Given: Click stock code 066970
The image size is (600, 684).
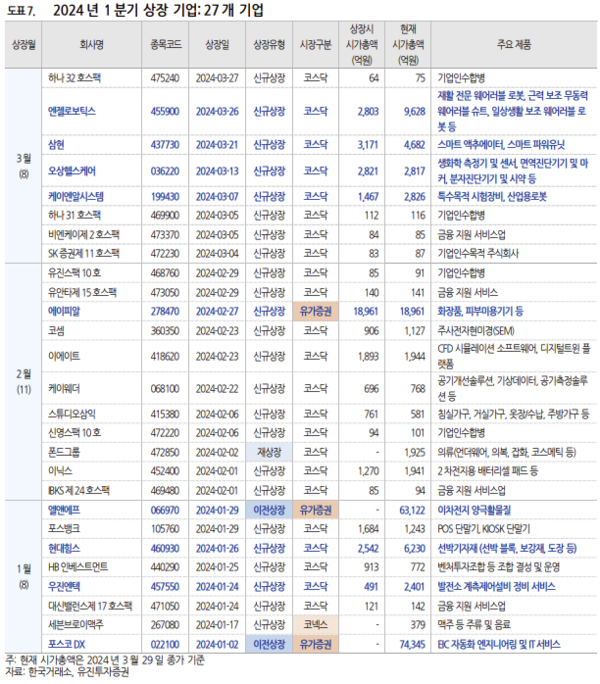Looking at the screenshot, I should [165, 510].
